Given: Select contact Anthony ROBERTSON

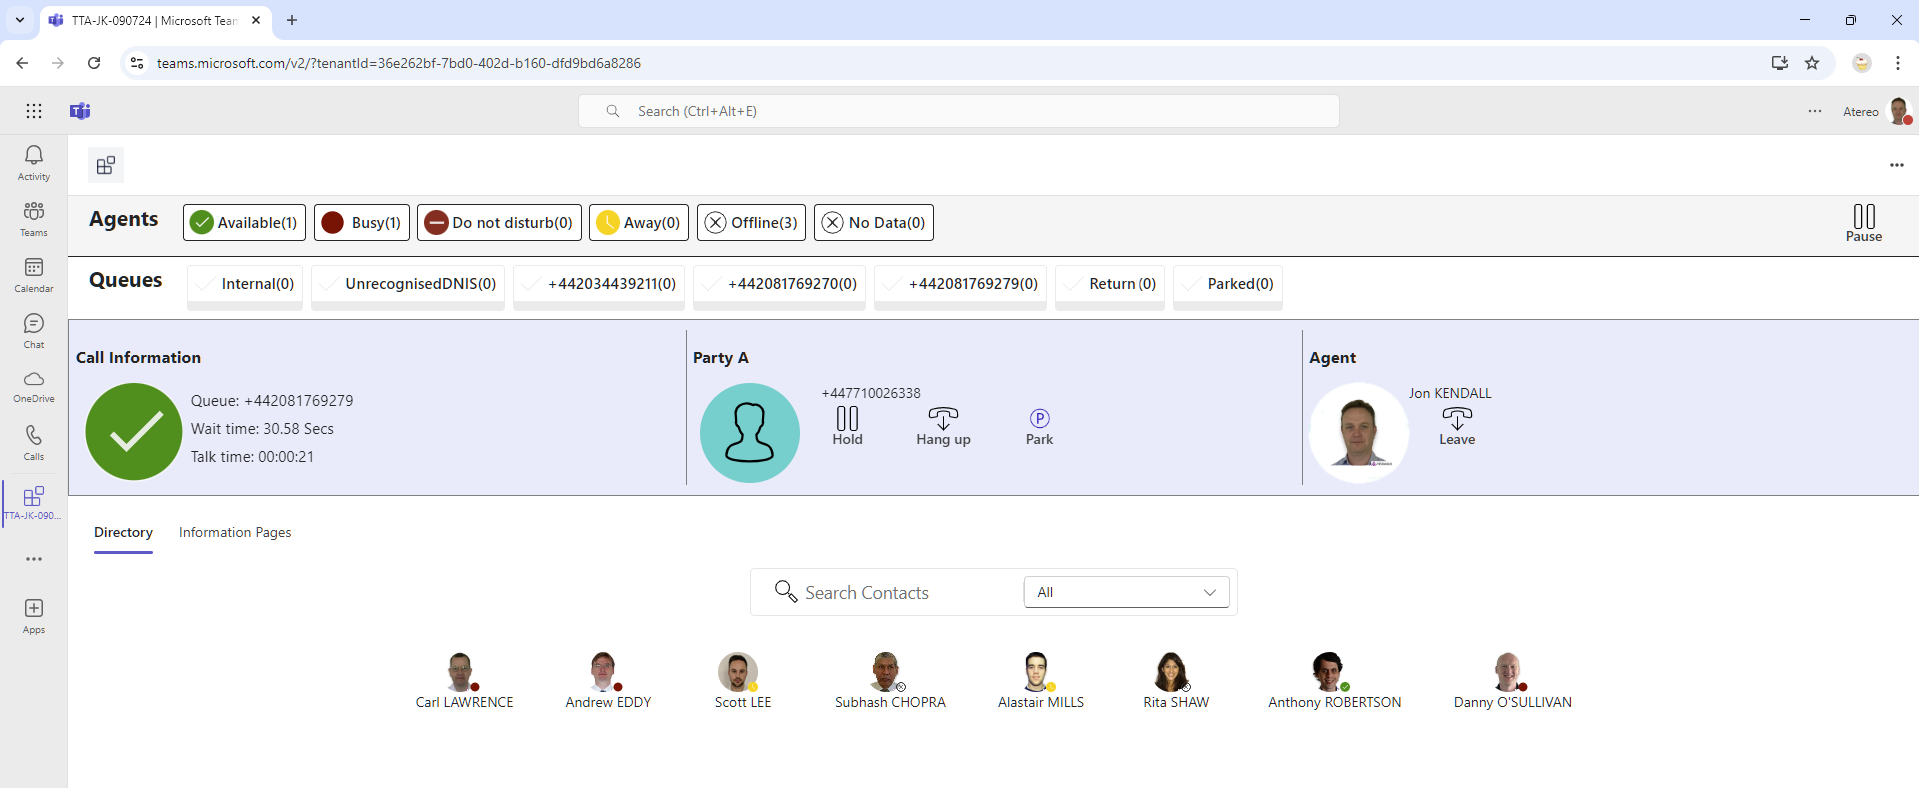Looking at the screenshot, I should 1333,681.
